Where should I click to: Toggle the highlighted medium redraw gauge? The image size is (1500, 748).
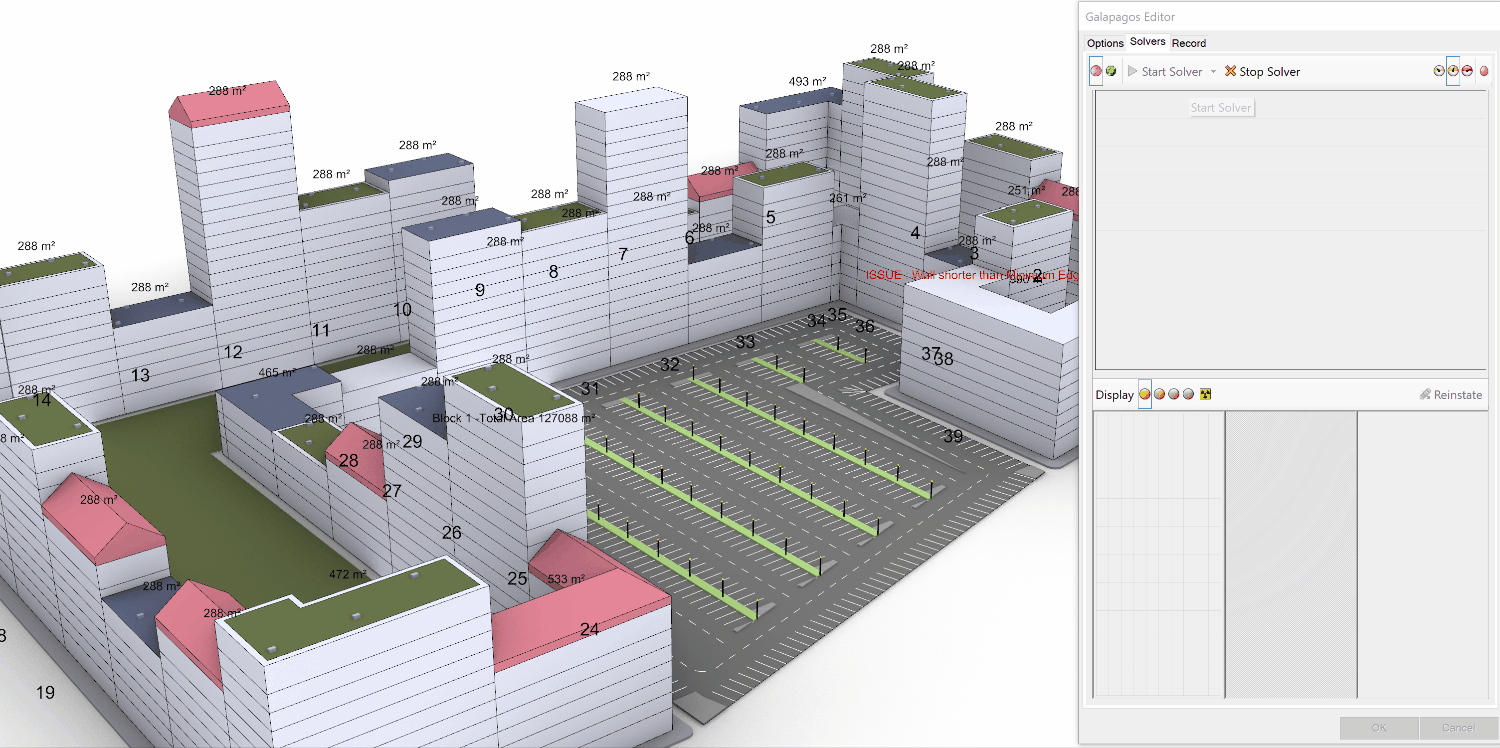tap(1453, 71)
